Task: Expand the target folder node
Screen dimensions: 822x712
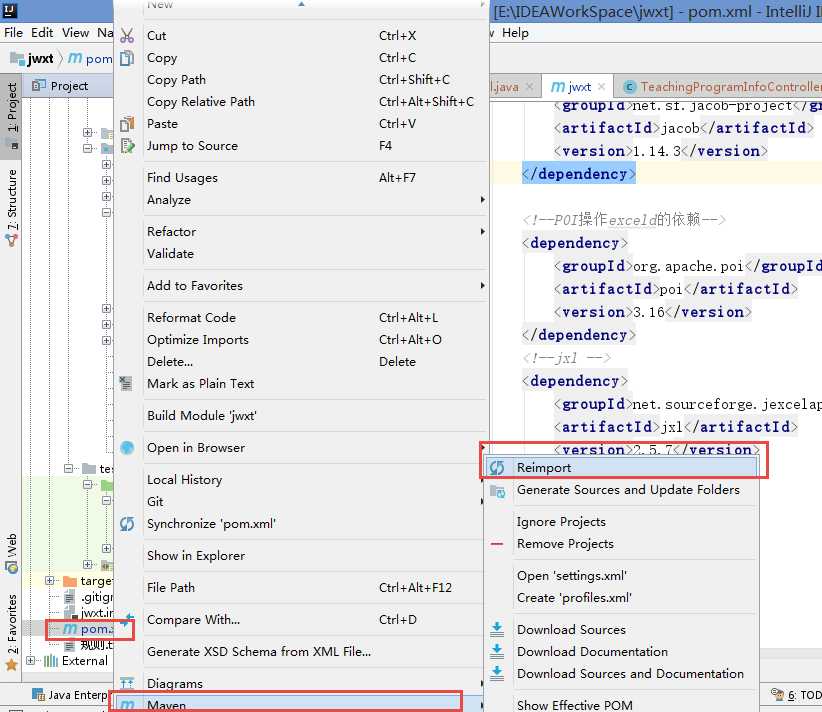Action: 49,580
